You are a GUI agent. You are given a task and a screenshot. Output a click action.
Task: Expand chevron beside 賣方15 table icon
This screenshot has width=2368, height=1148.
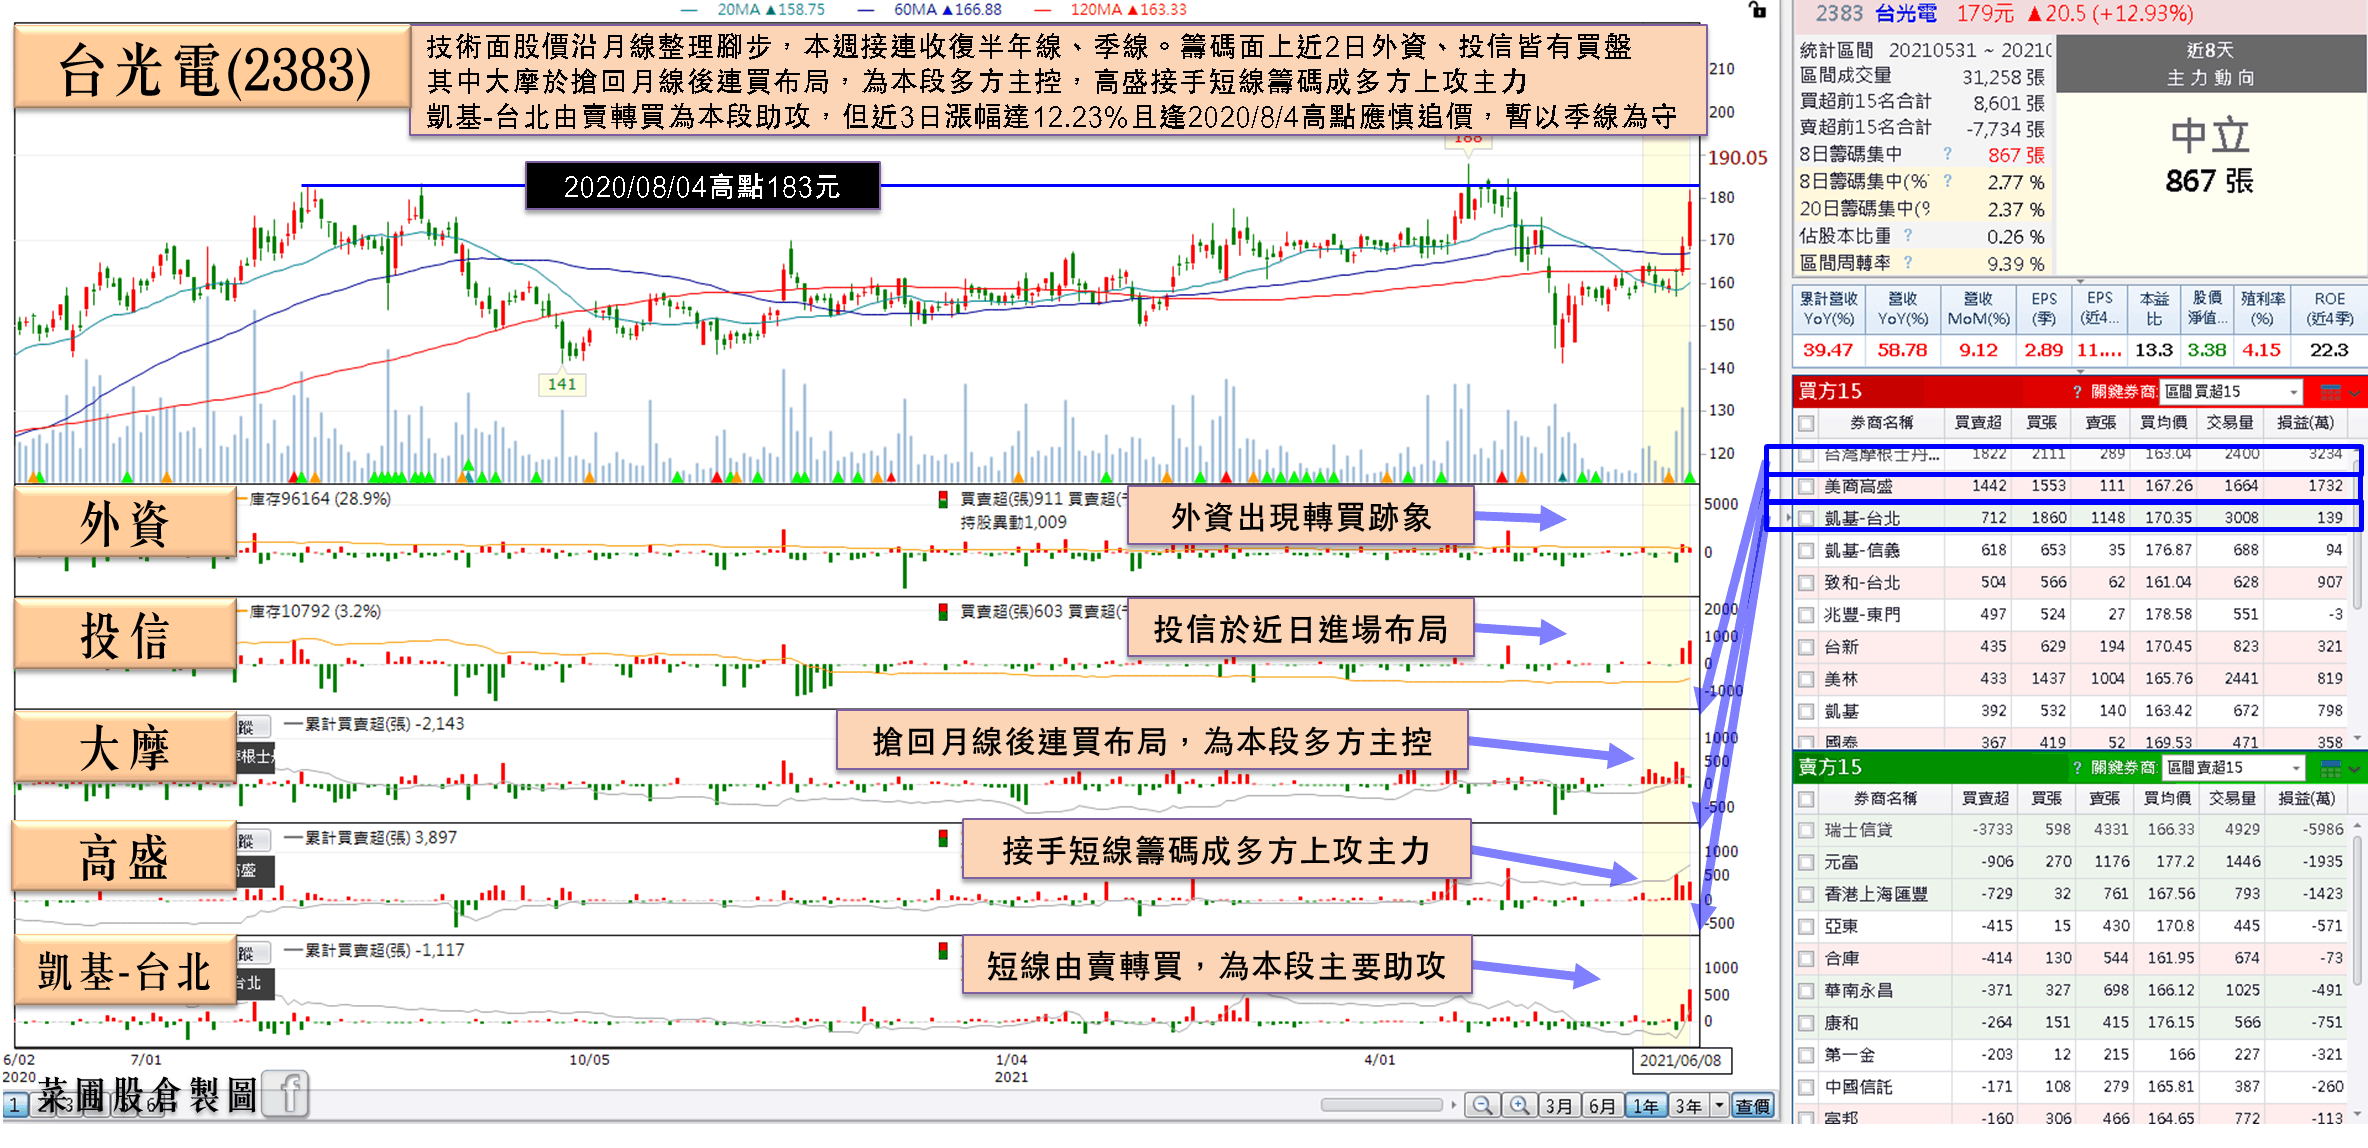click(2355, 769)
